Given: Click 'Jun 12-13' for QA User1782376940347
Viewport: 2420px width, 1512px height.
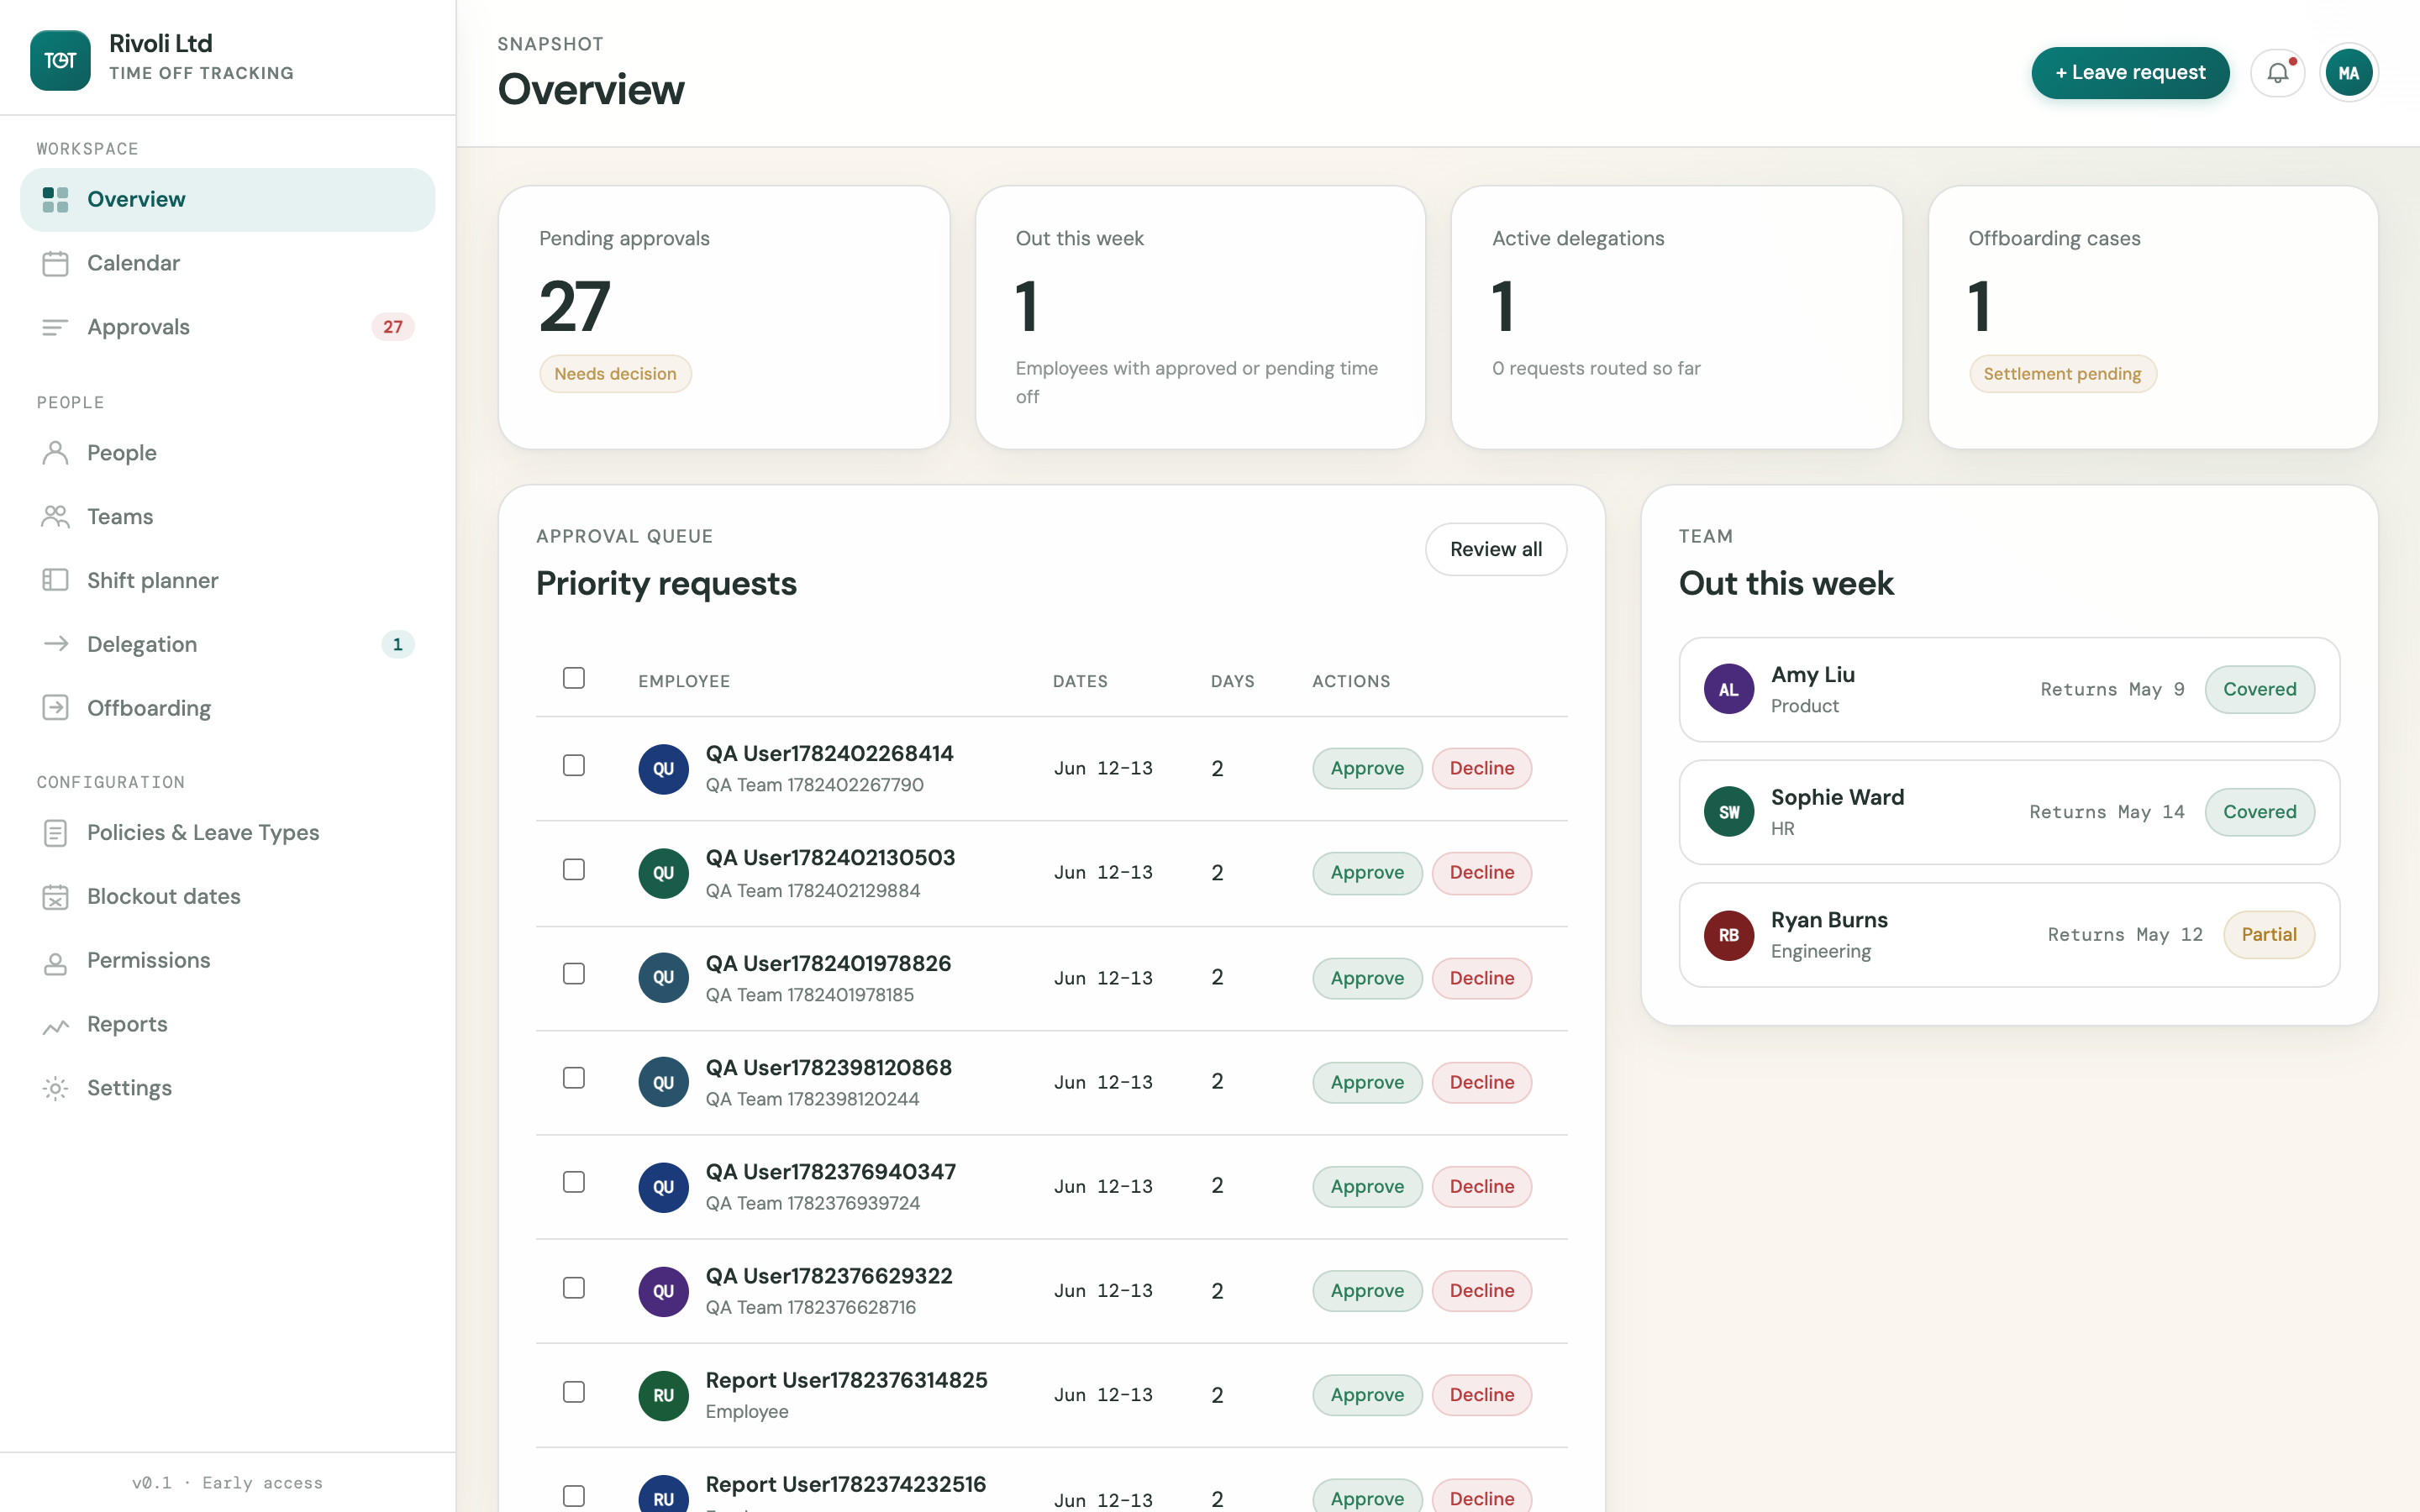Looking at the screenshot, I should (1103, 1187).
